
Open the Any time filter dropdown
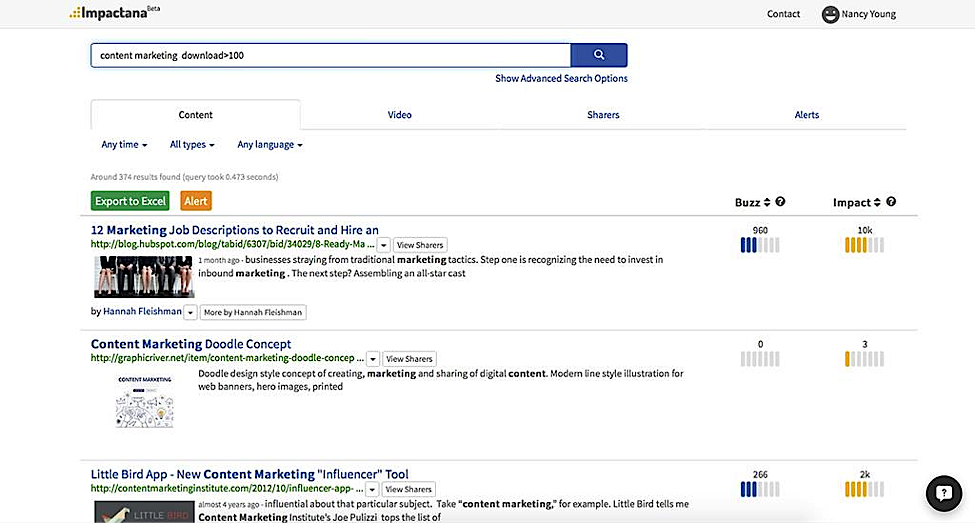[x=124, y=144]
